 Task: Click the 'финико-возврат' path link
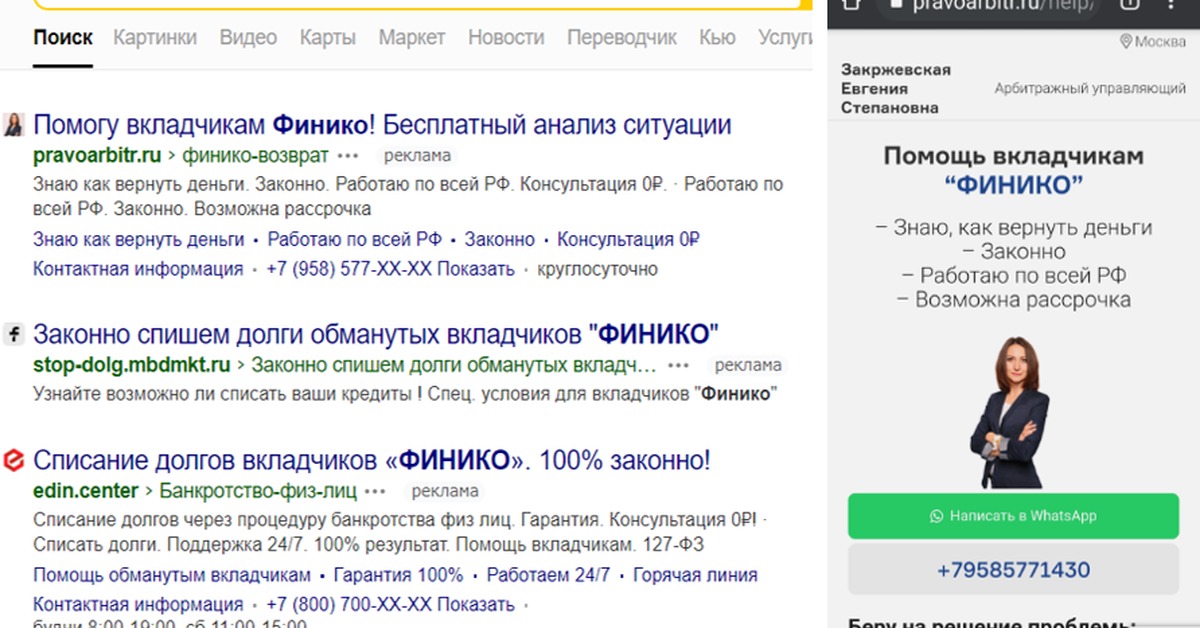(255, 155)
